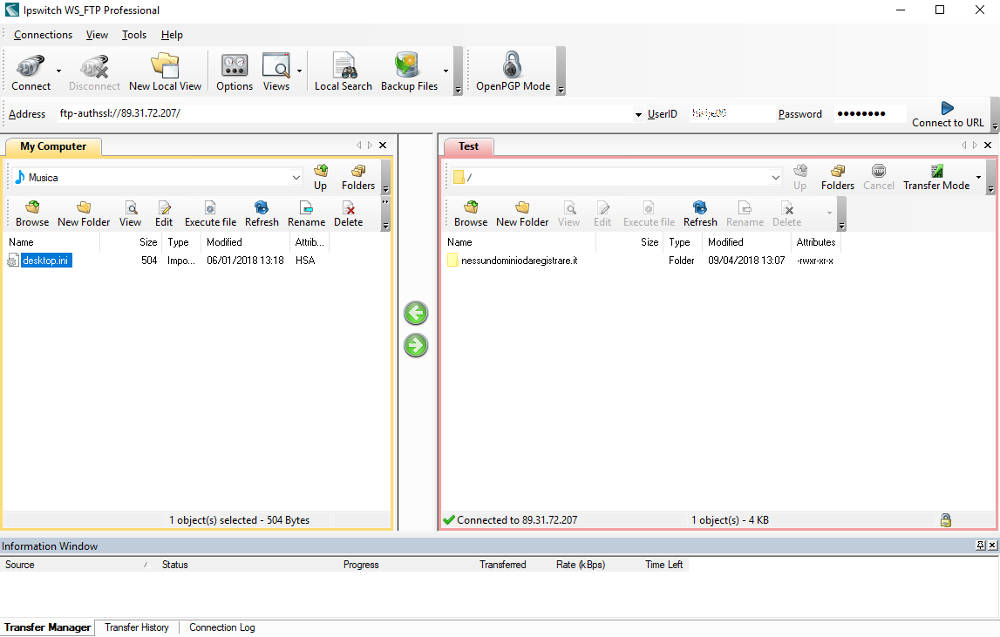
Task: Close the My Computer pane
Action: (x=383, y=145)
